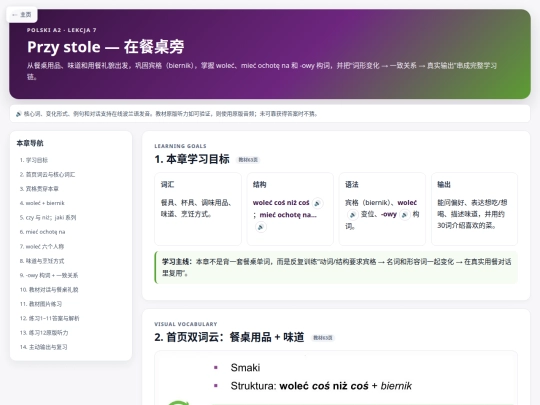
Task: Click the back to homepage button
Action: click(22, 15)
